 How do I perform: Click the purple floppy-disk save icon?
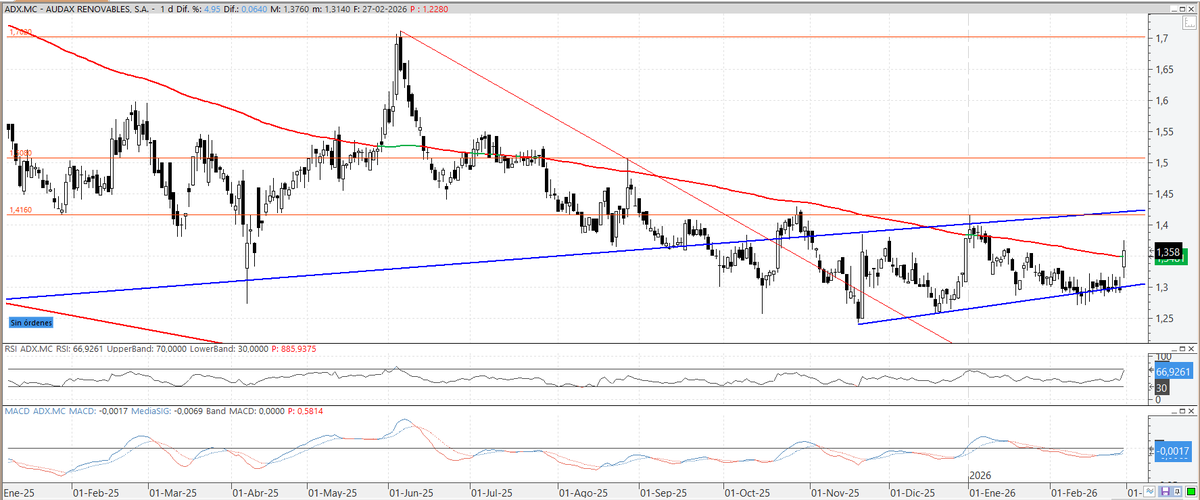pos(1165,491)
